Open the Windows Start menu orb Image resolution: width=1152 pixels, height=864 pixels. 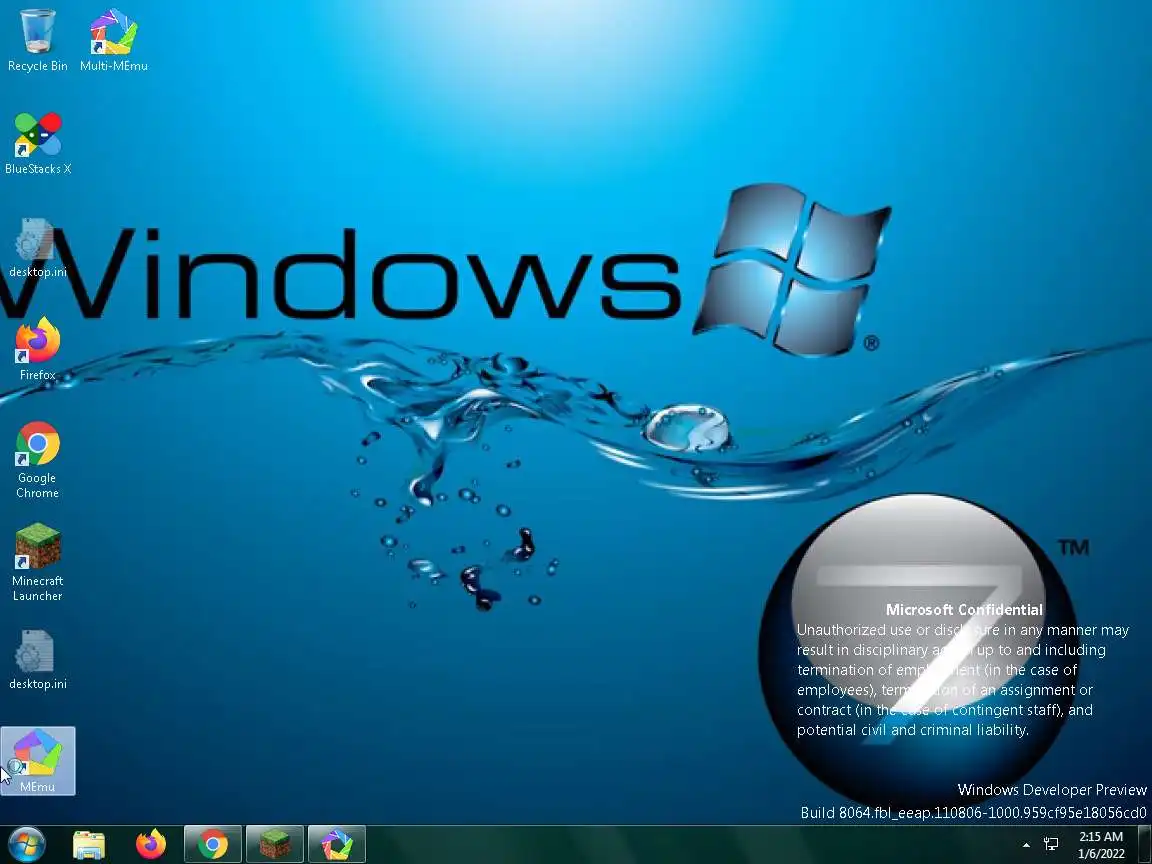click(x=27, y=845)
